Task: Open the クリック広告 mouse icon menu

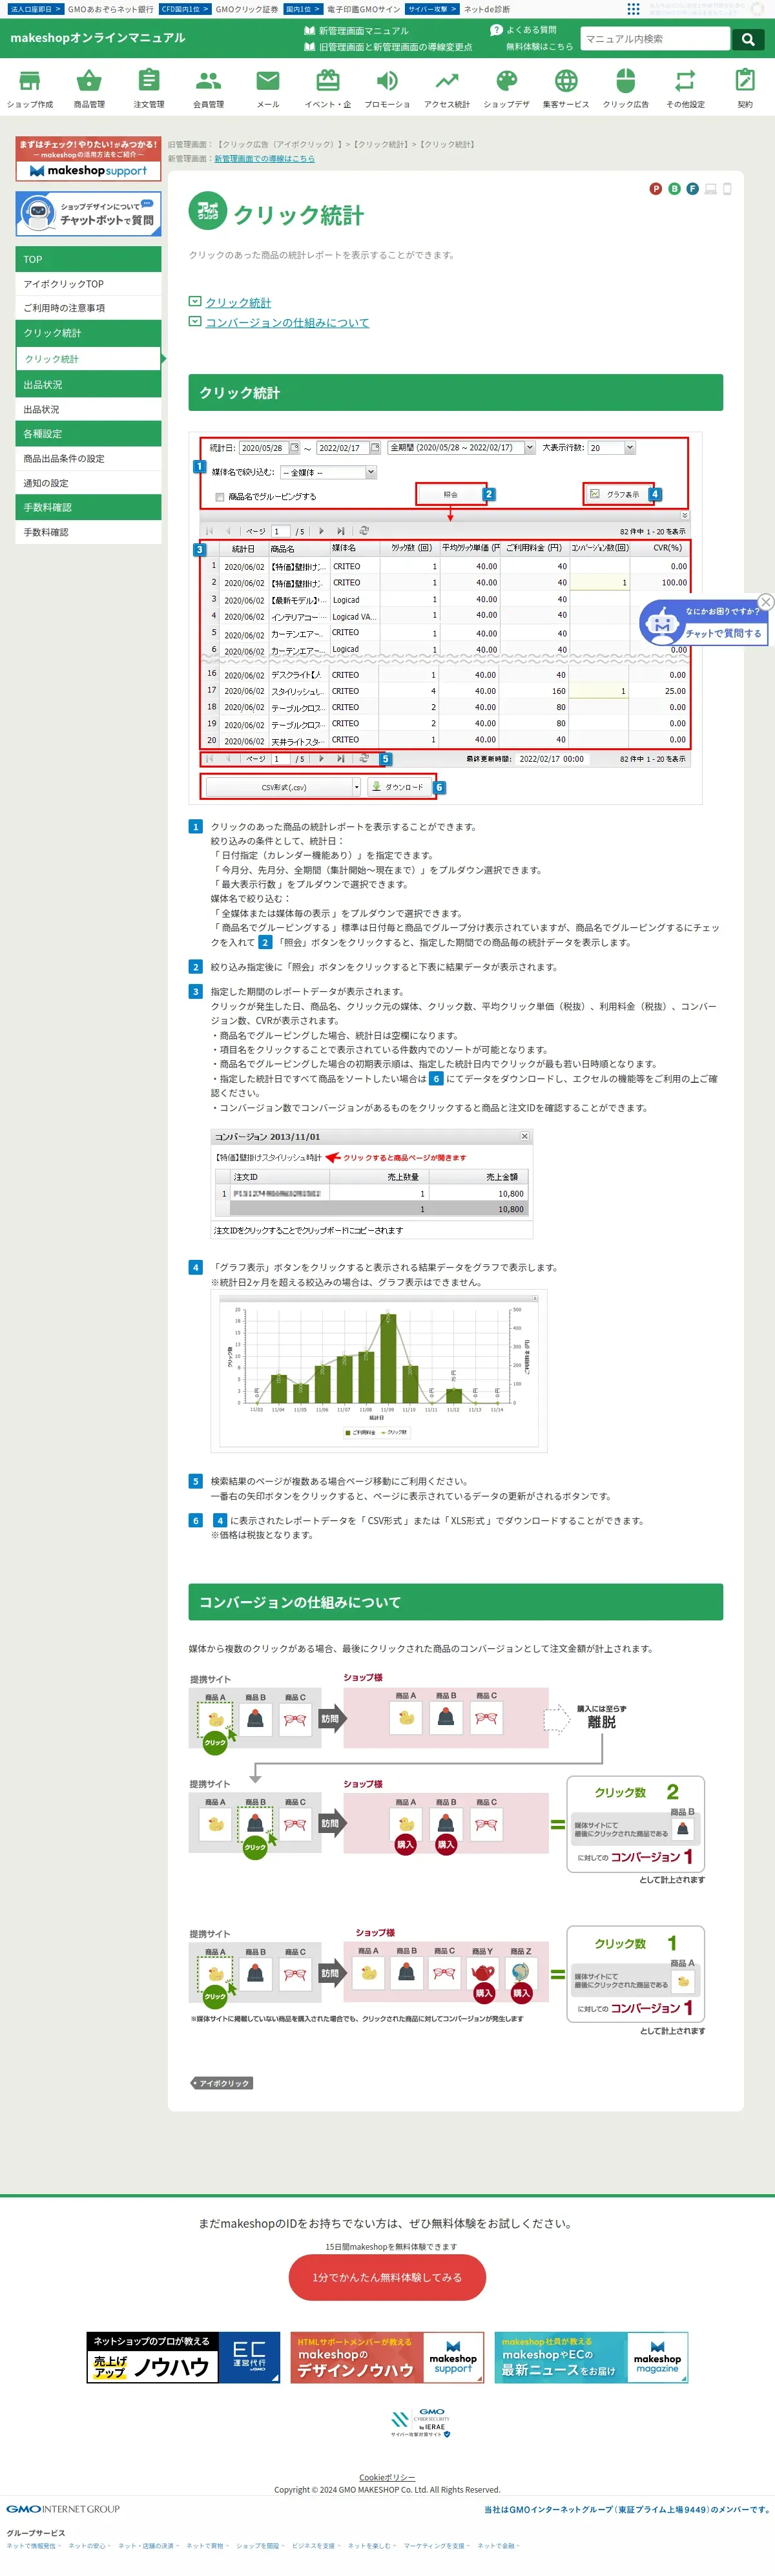Action: [625, 88]
